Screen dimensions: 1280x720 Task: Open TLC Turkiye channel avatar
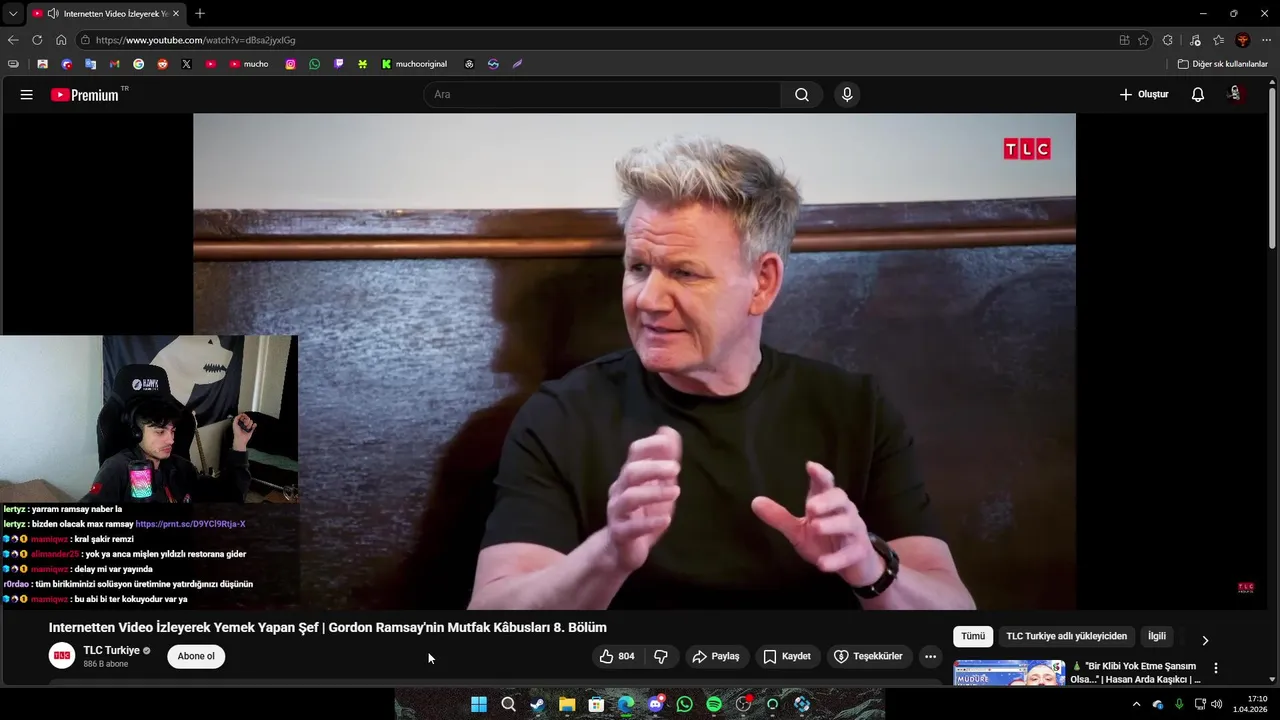(x=62, y=656)
